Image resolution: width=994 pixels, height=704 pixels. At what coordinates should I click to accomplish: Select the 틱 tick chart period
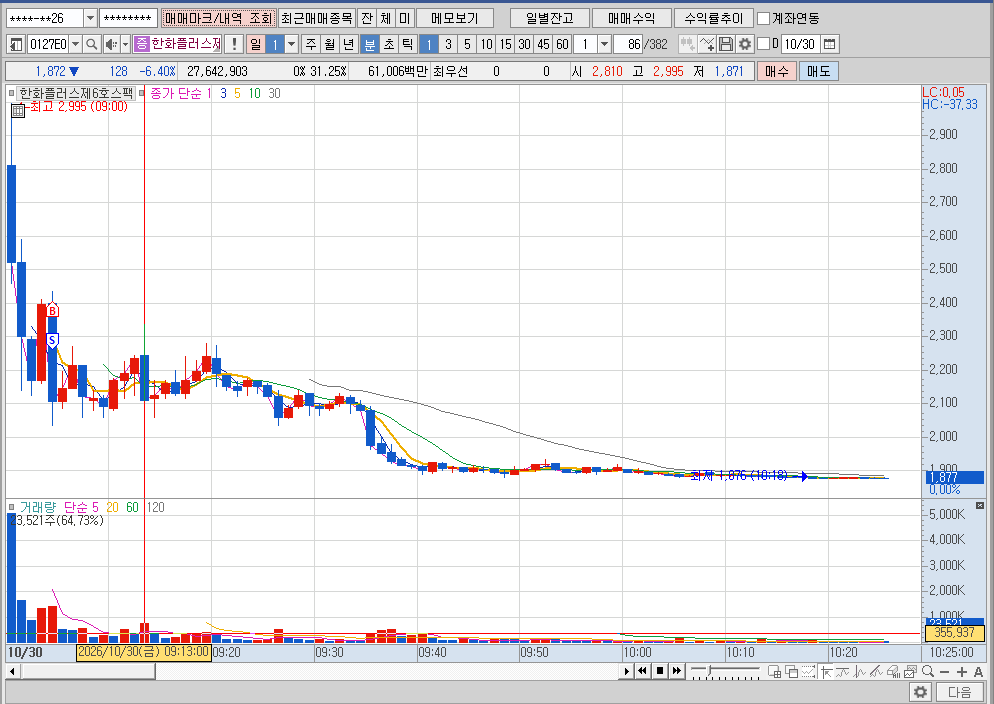click(x=407, y=44)
